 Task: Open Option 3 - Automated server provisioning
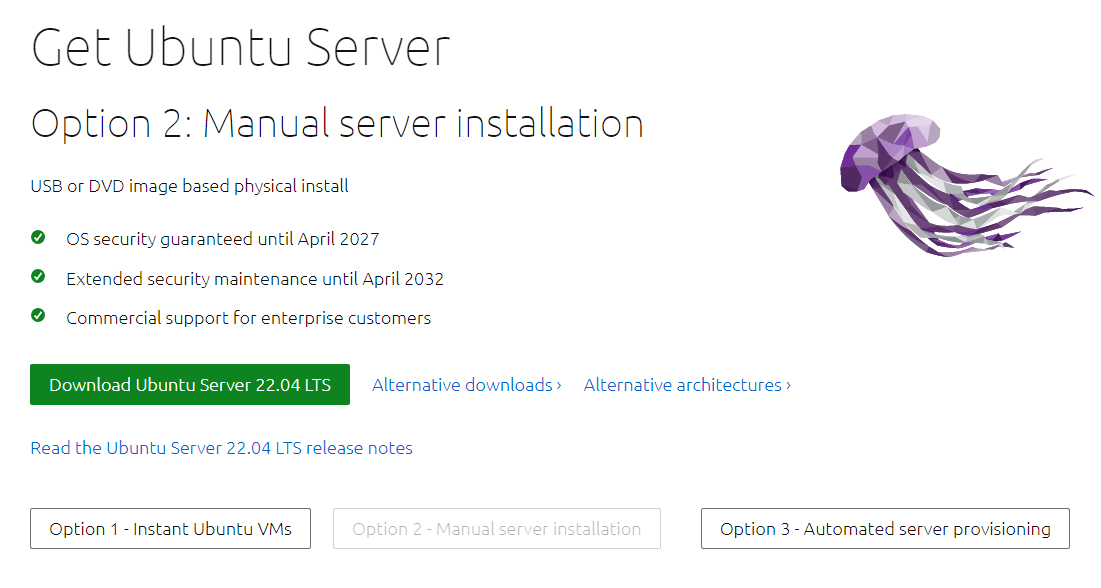click(885, 529)
